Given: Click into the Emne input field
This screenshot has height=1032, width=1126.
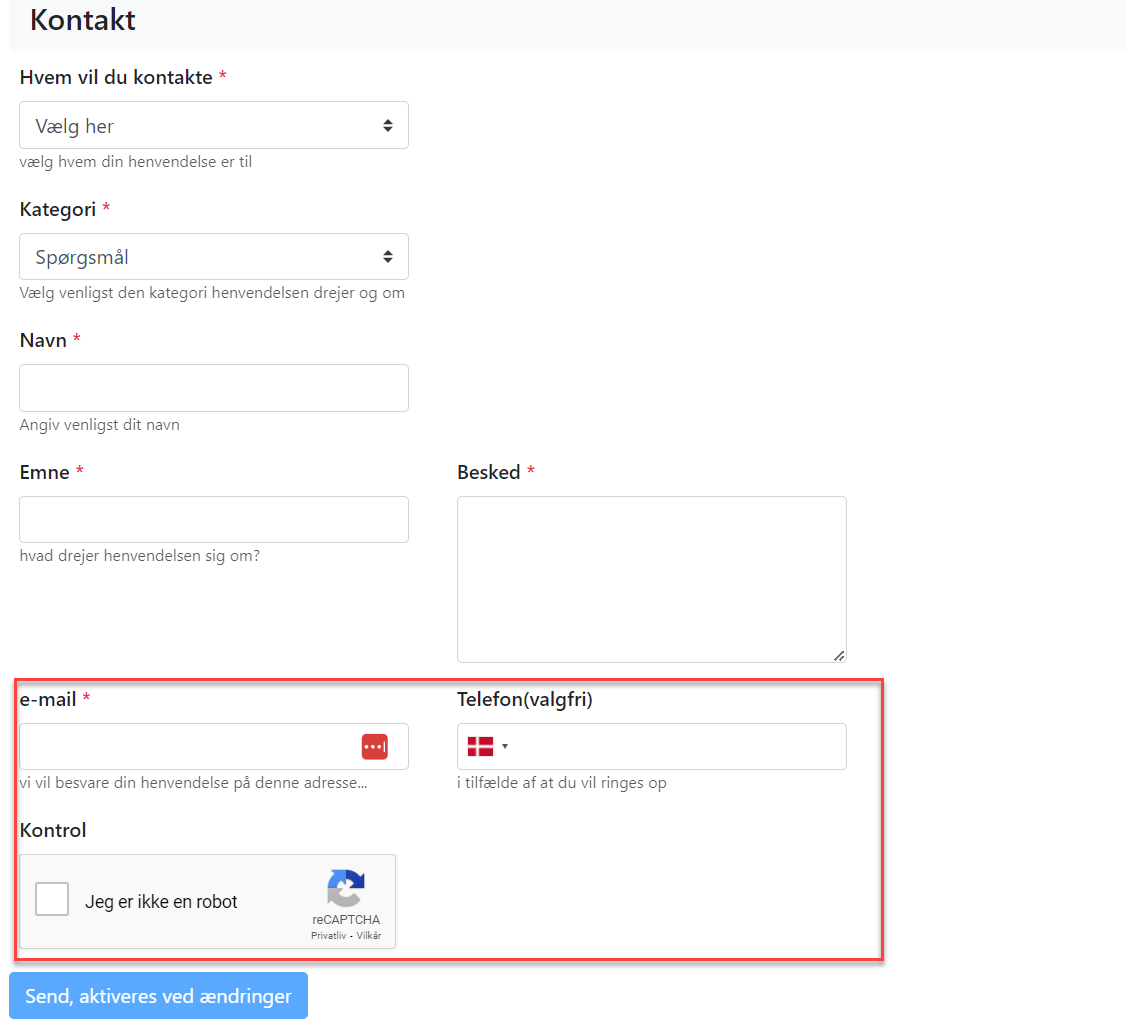Looking at the screenshot, I should [214, 520].
